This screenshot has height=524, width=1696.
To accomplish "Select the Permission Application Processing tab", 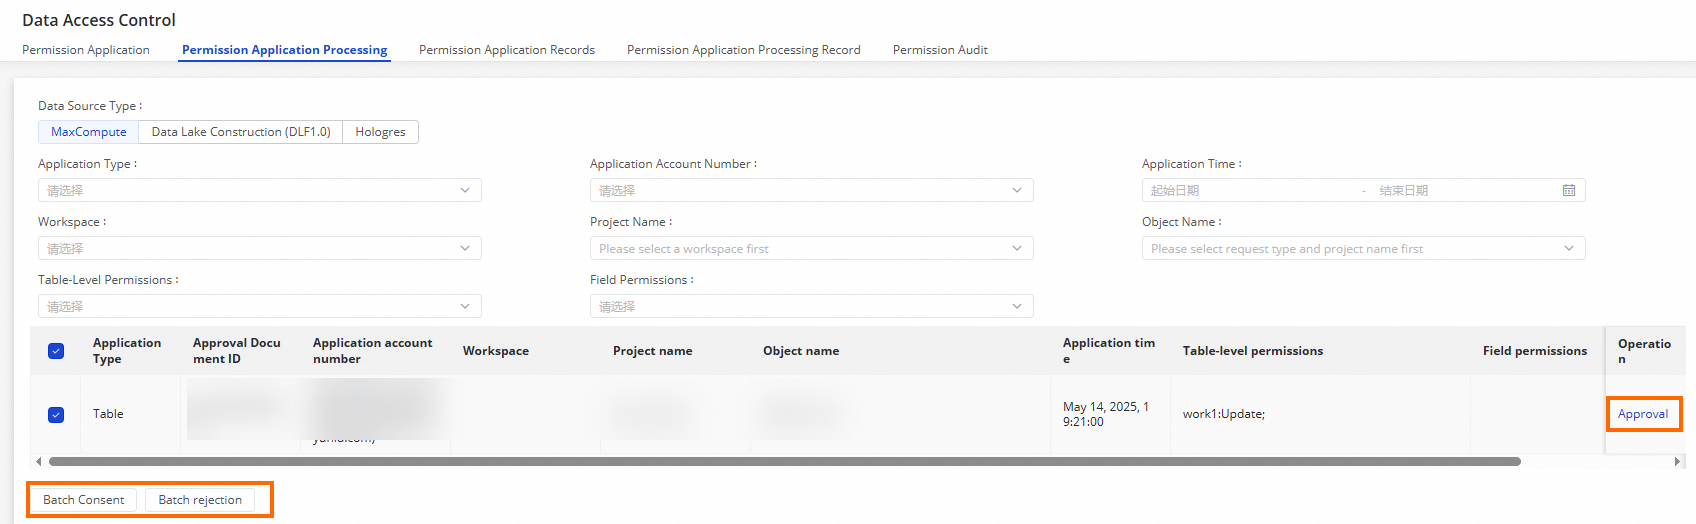I will coord(284,50).
